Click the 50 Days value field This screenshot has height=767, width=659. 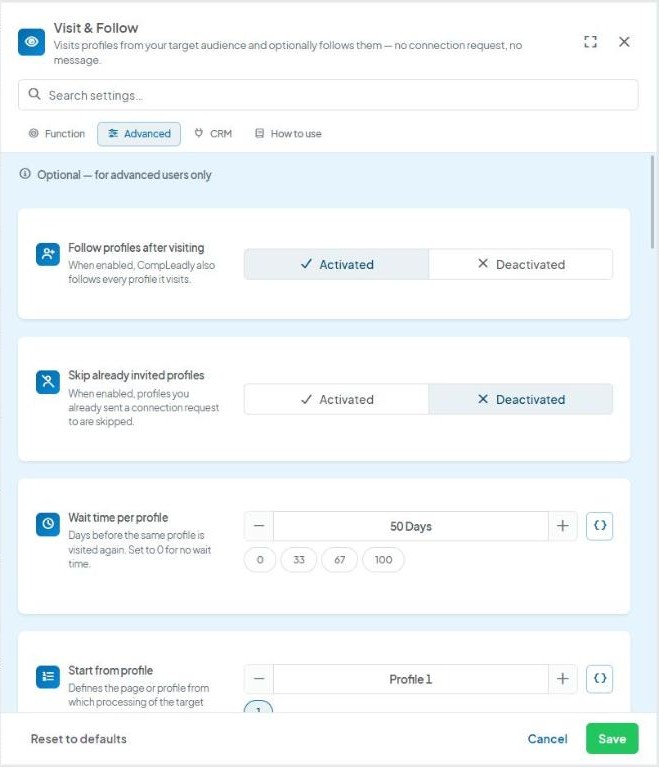click(x=410, y=526)
